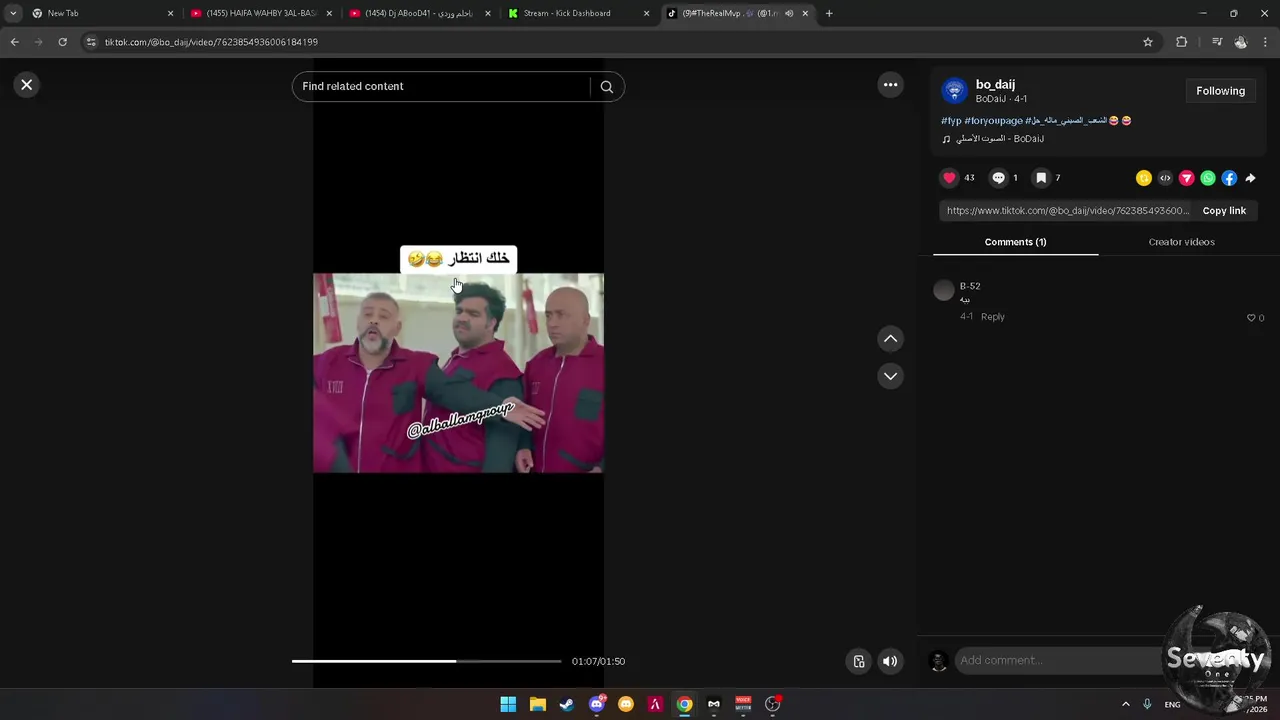Viewport: 1280px width, 720px height.
Task: Click the embed code icon
Action: point(1165,178)
